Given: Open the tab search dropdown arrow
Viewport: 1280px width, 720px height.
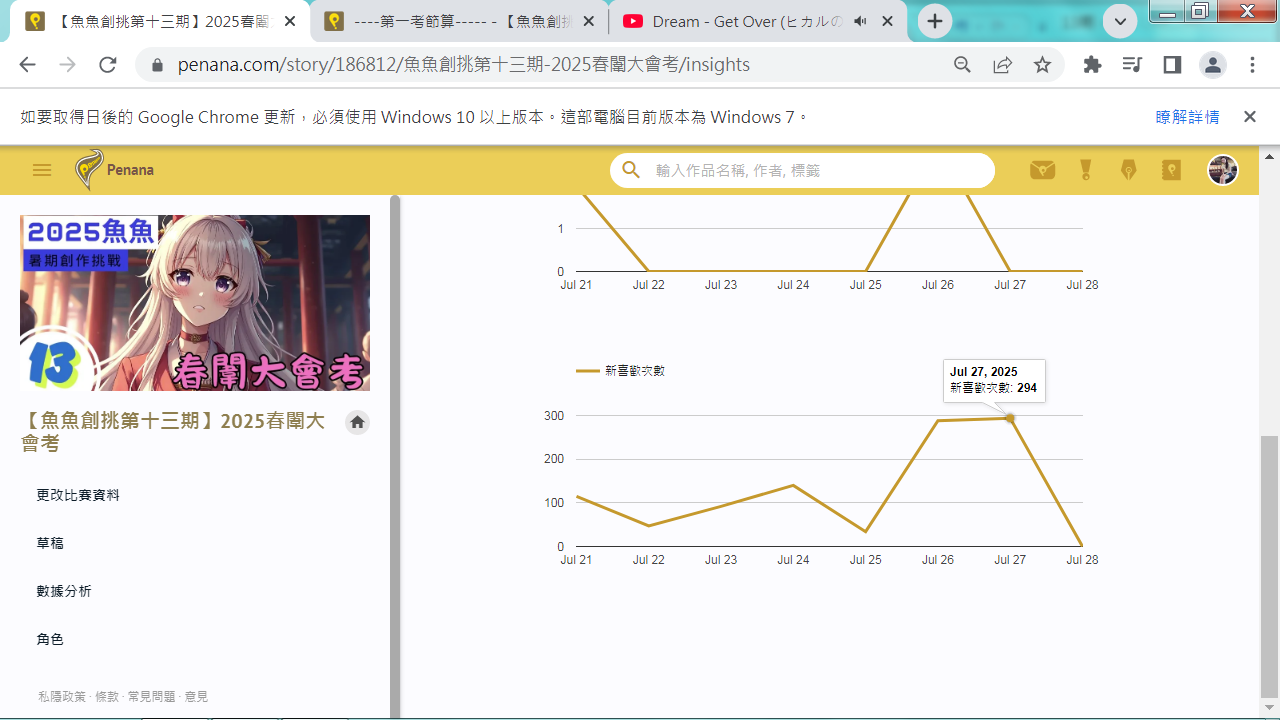Looking at the screenshot, I should coord(1120,21).
